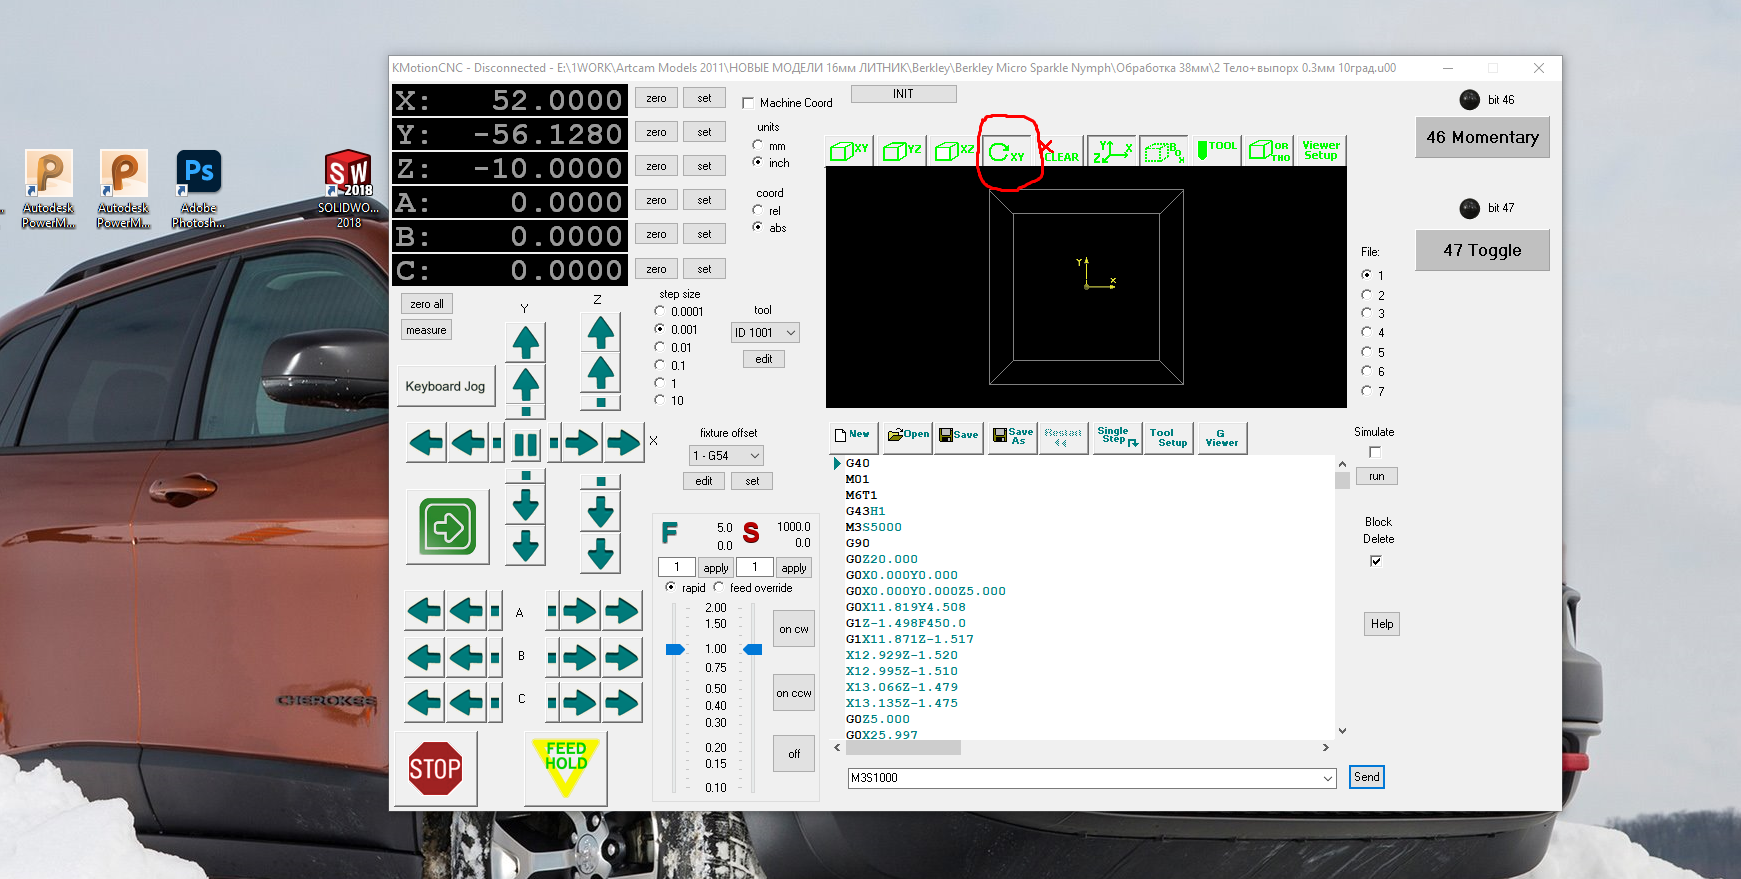The width and height of the screenshot is (1741, 879).
Task: Click the rapid feed override slider
Action: tap(675, 650)
